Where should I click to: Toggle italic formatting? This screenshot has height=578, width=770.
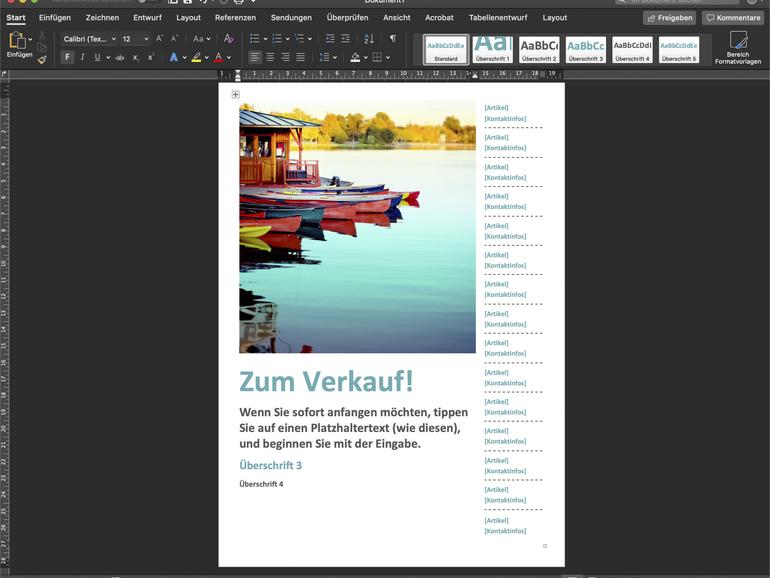(x=82, y=57)
